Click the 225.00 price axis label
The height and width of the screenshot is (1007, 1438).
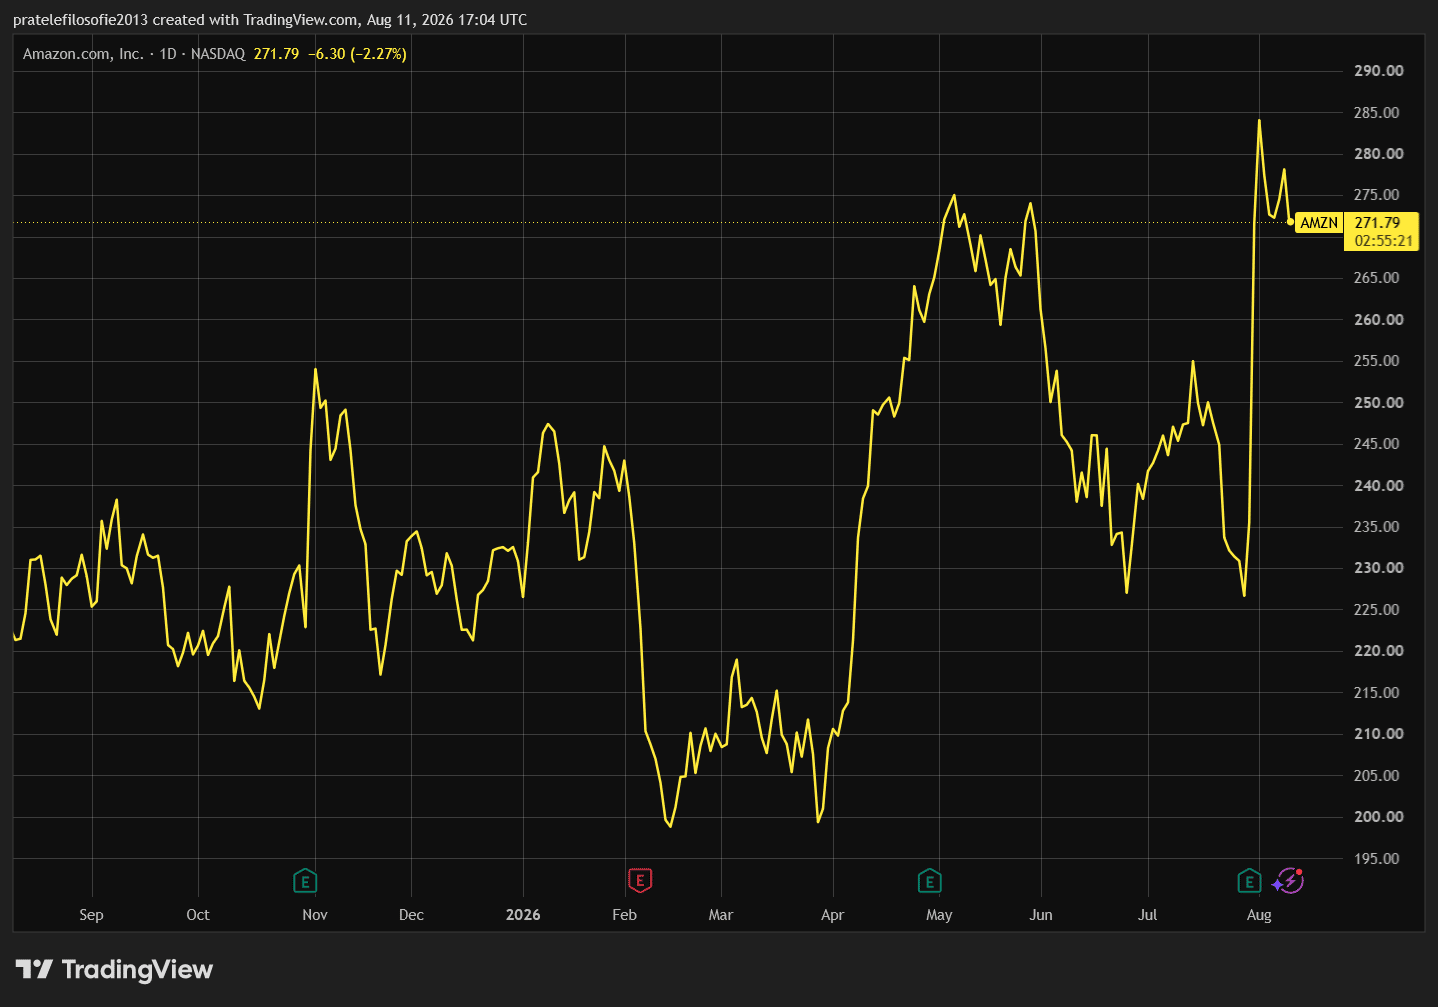click(x=1377, y=610)
